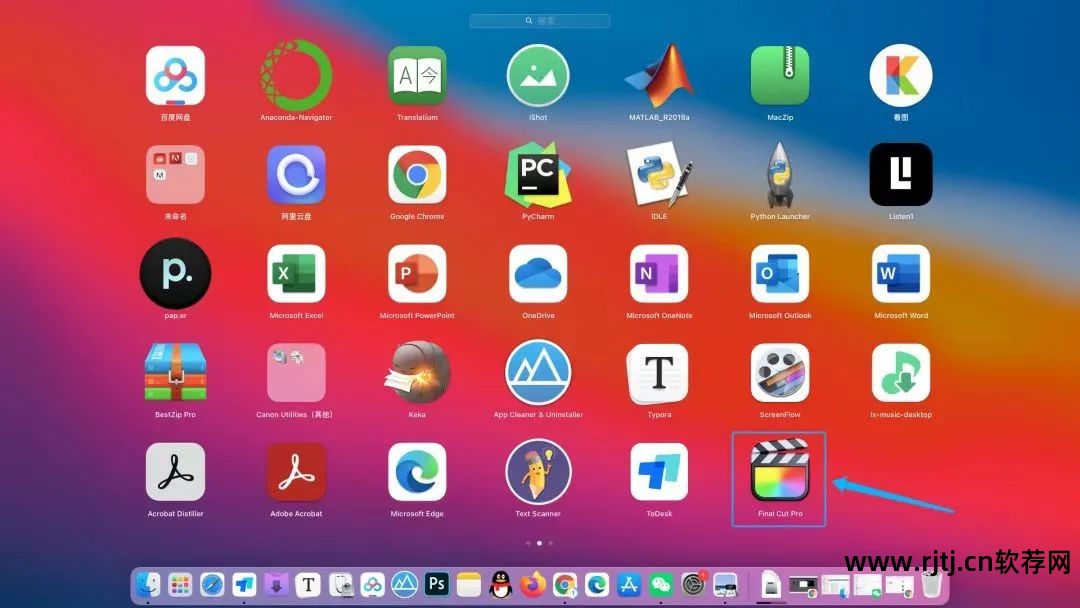
Task: Open Finder in the Dock
Action: 147,585
